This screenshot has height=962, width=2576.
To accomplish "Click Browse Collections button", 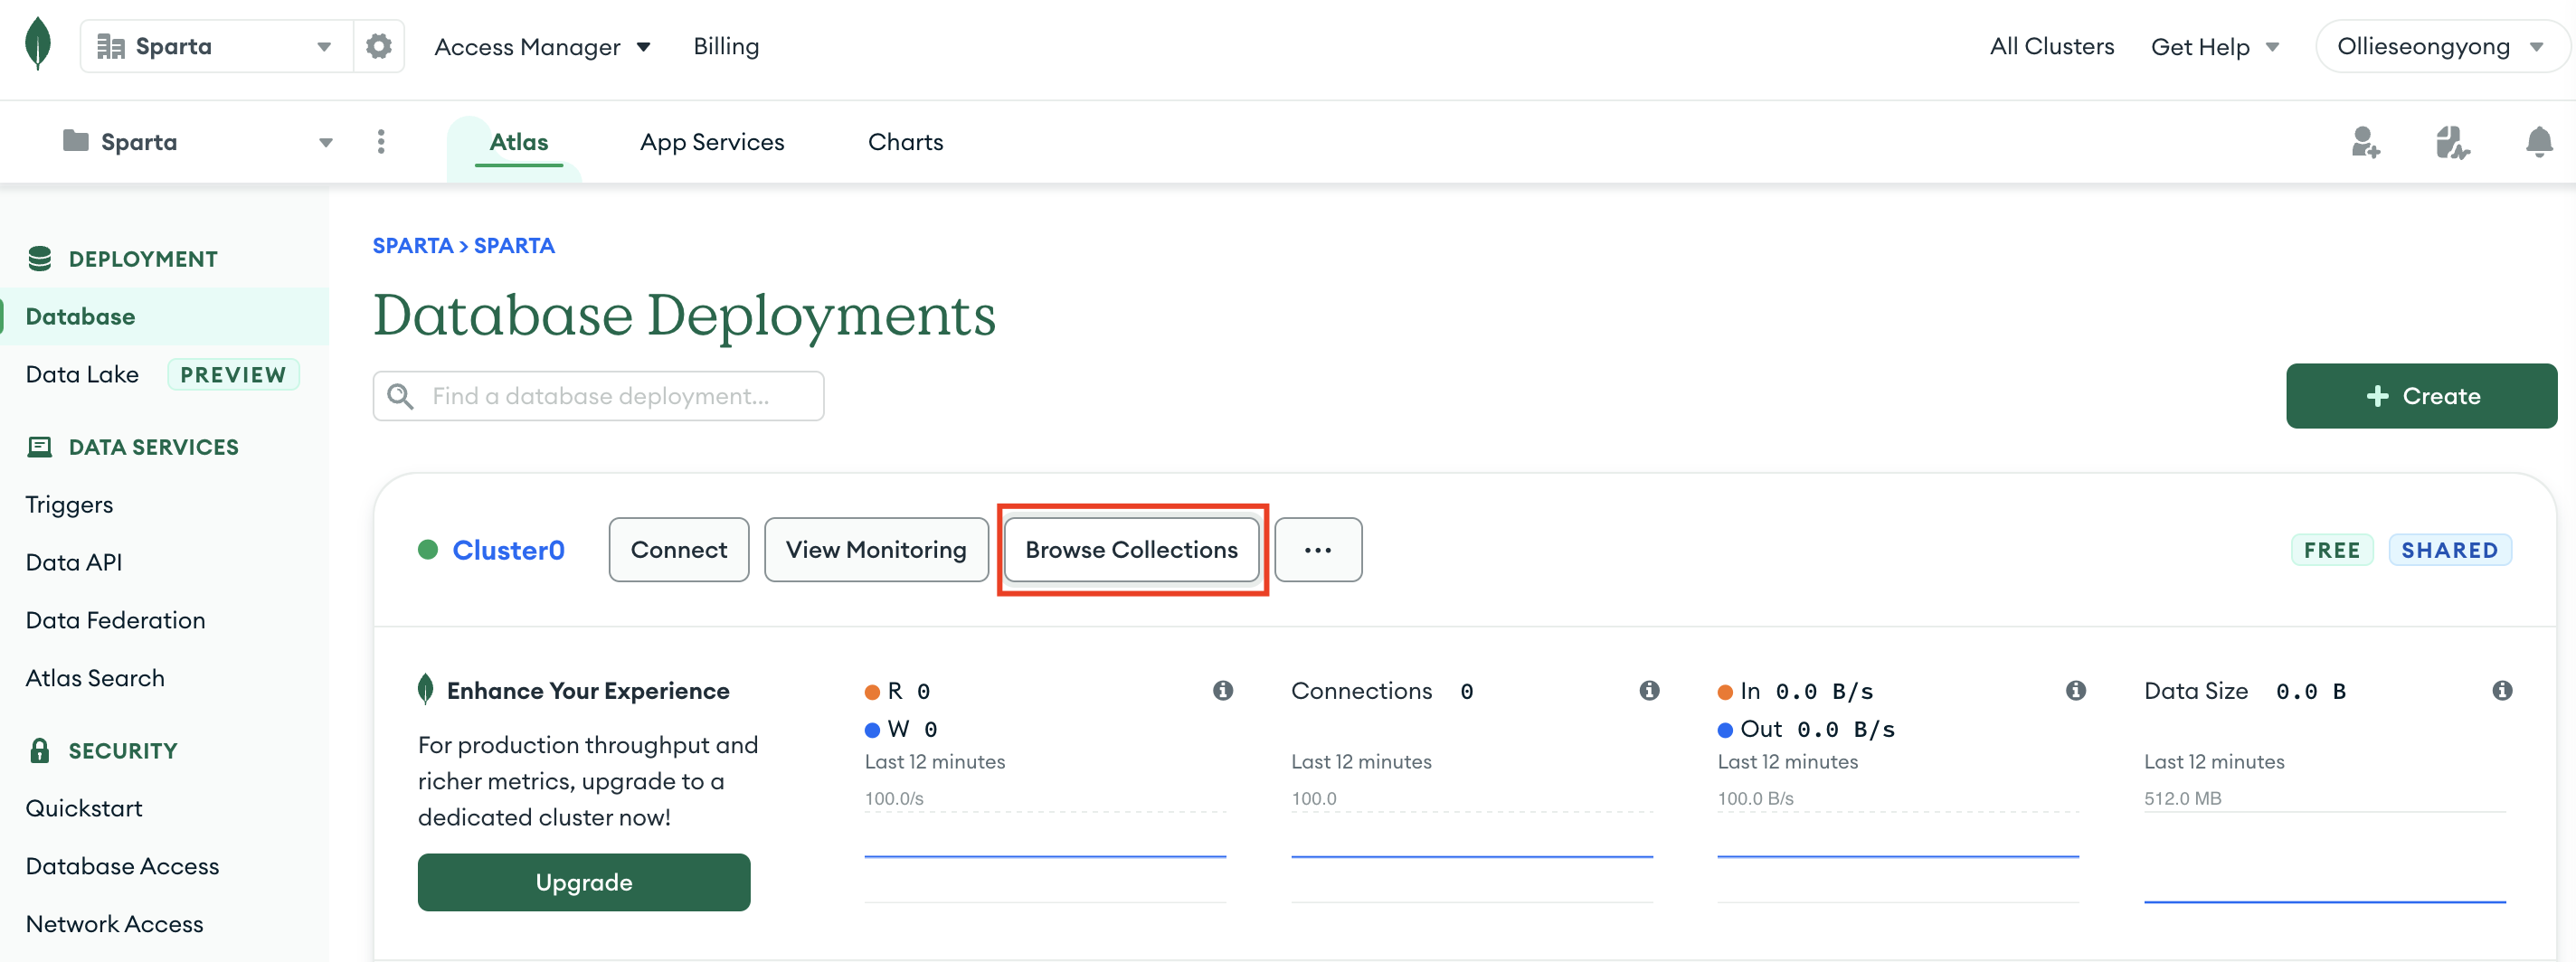I will click(1131, 549).
